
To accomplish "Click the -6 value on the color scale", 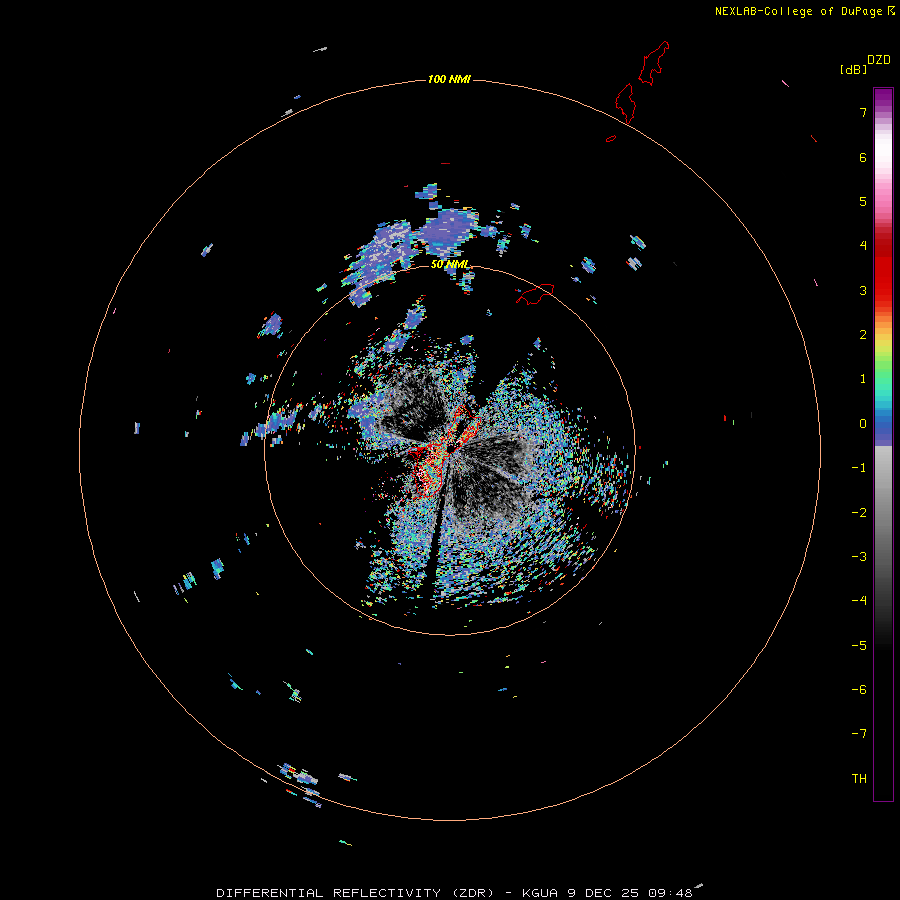I will point(859,690).
